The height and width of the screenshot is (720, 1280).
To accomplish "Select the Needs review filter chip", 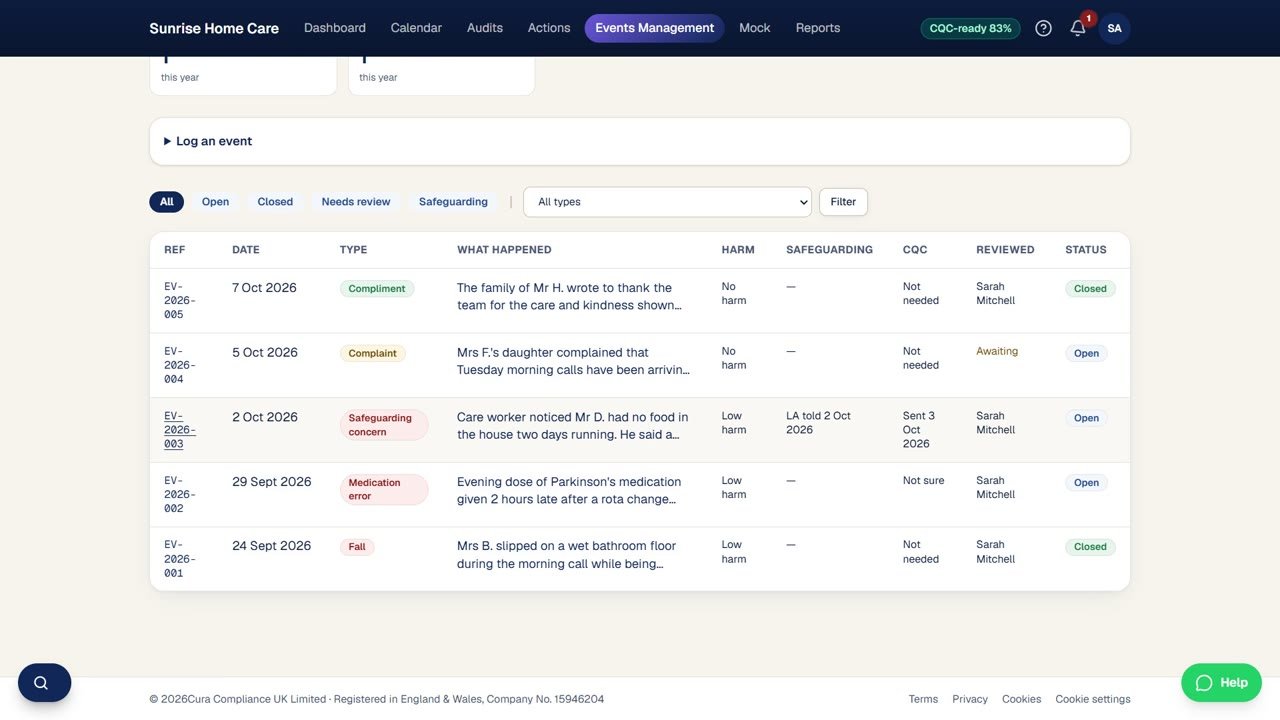I will click(x=356, y=202).
